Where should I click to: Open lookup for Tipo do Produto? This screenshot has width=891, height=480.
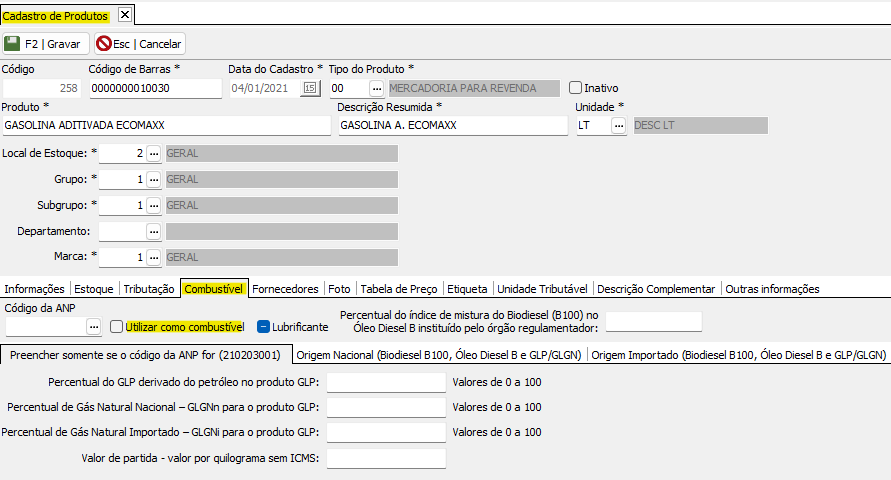pyautogui.click(x=376, y=88)
